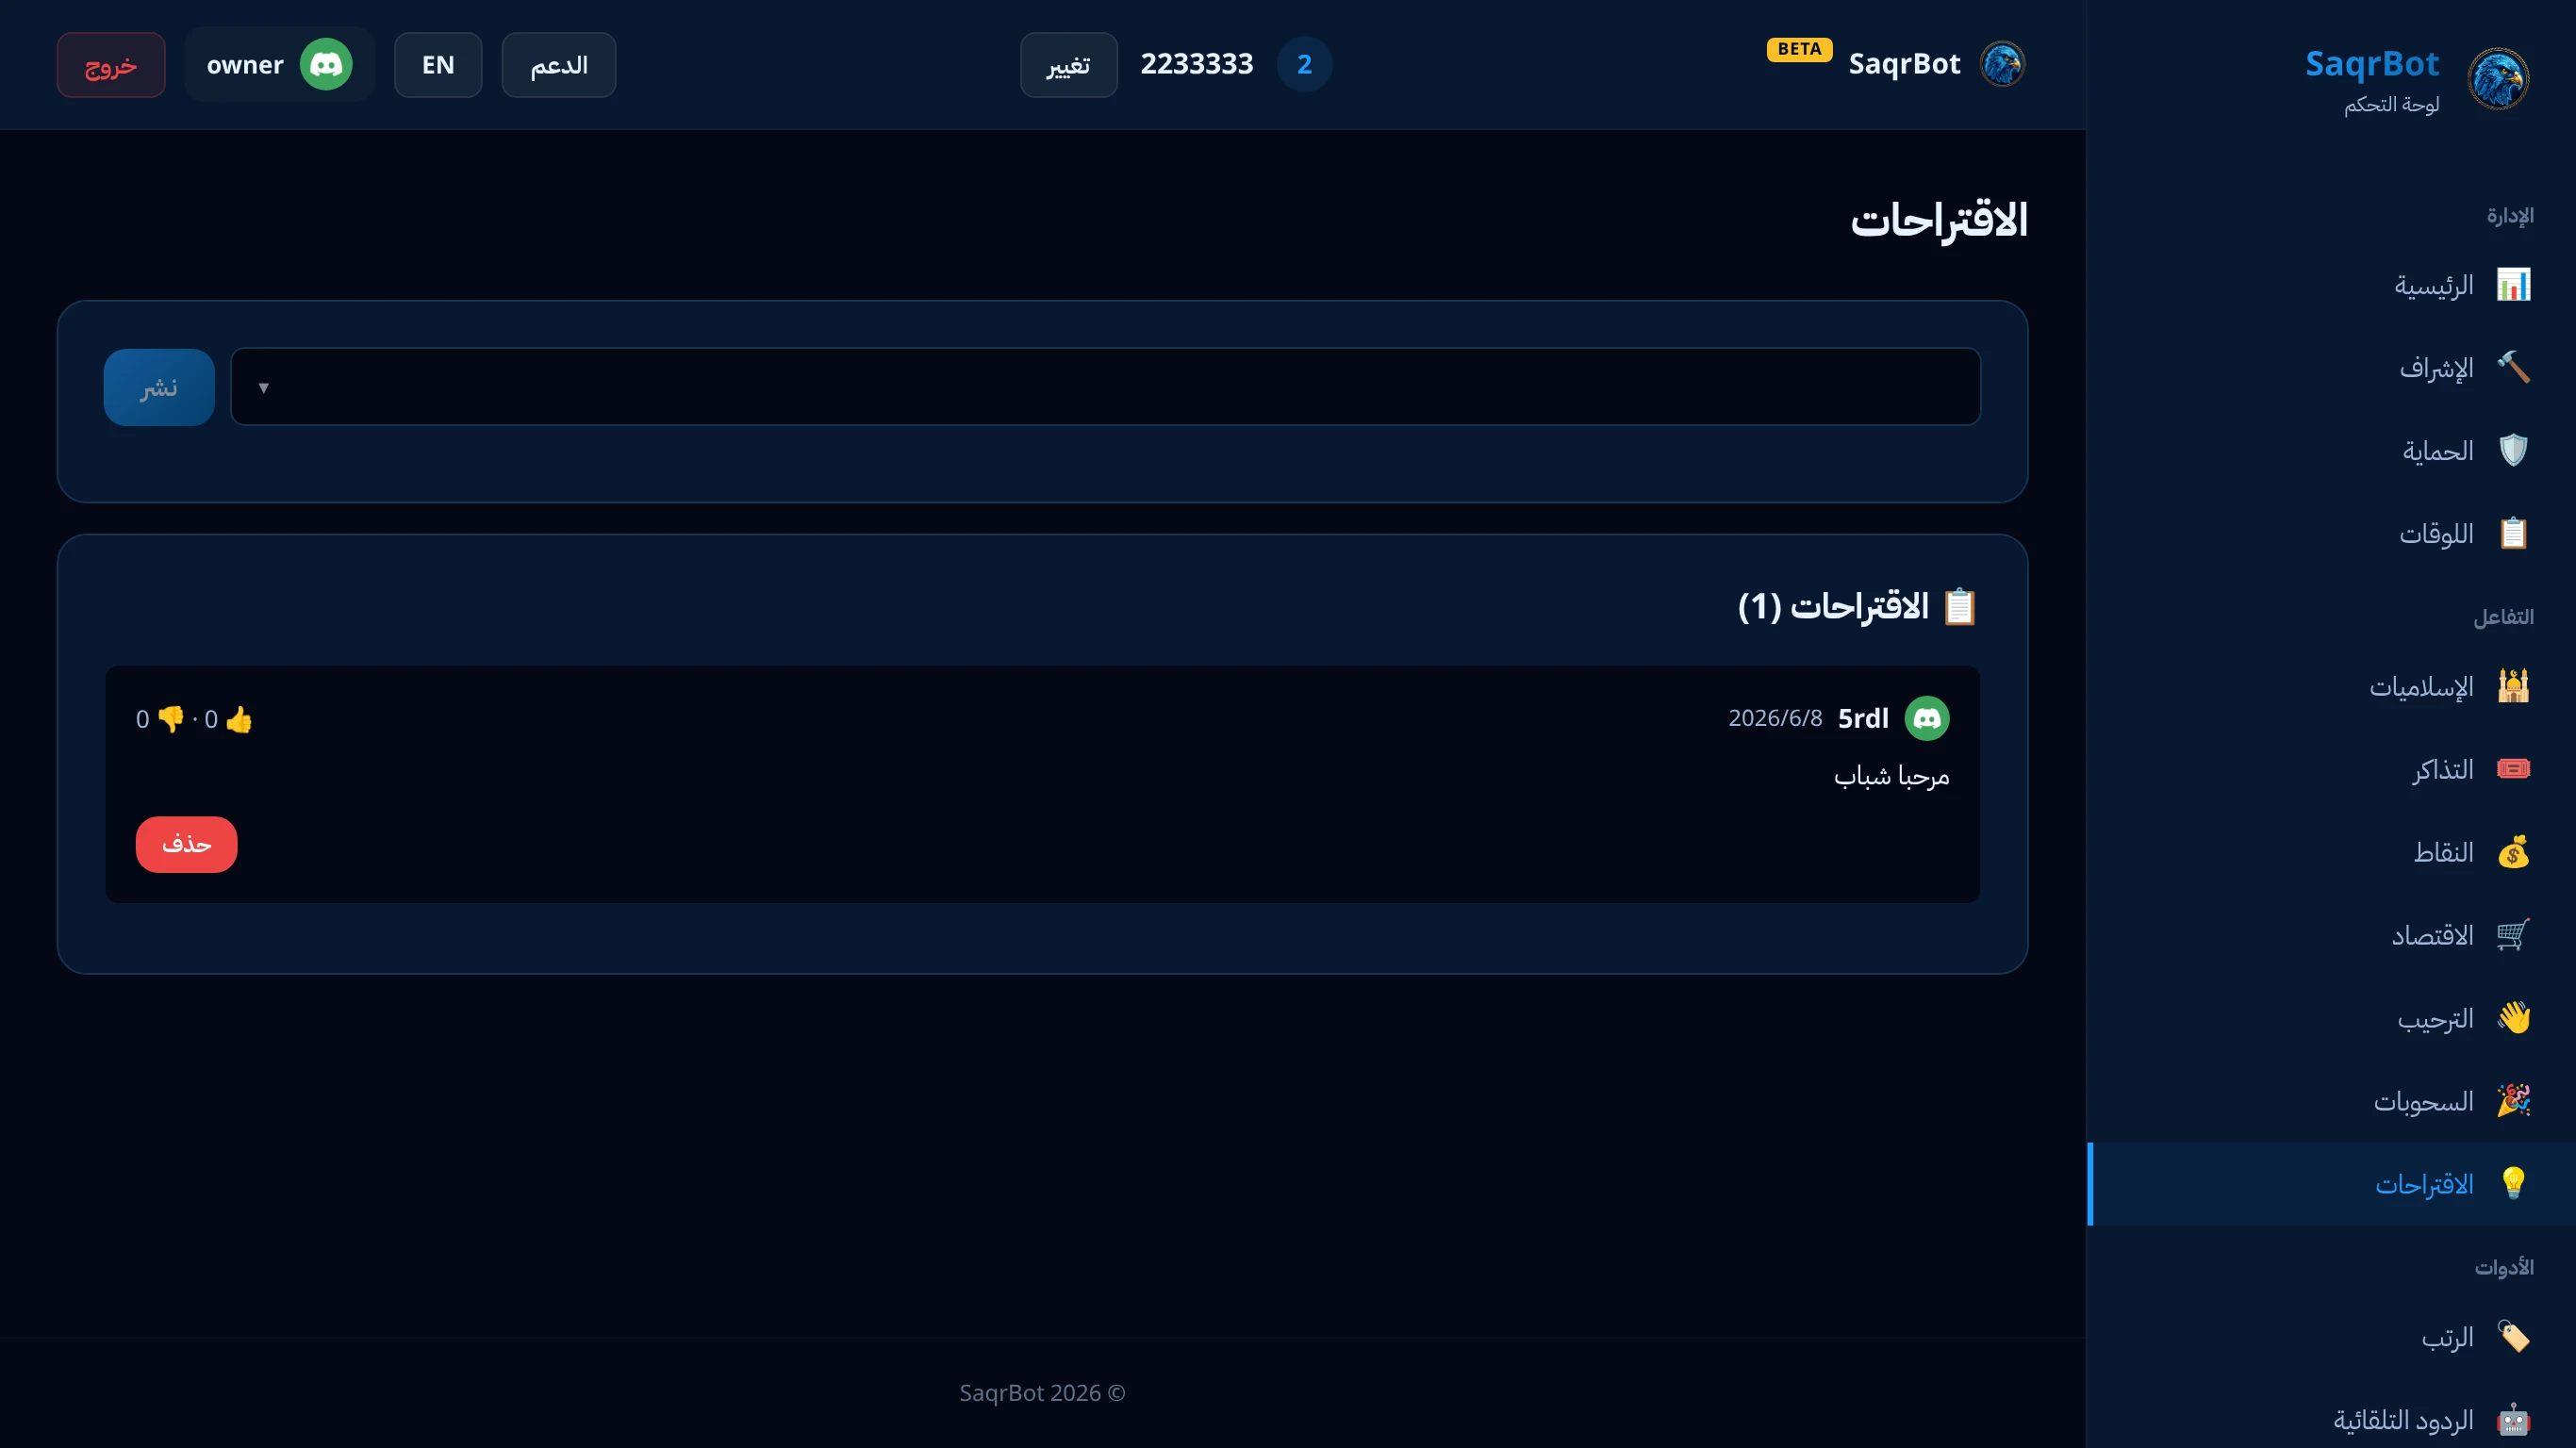Click the BETA badge
The width and height of the screenshot is (2576, 1448).
pos(1799,49)
